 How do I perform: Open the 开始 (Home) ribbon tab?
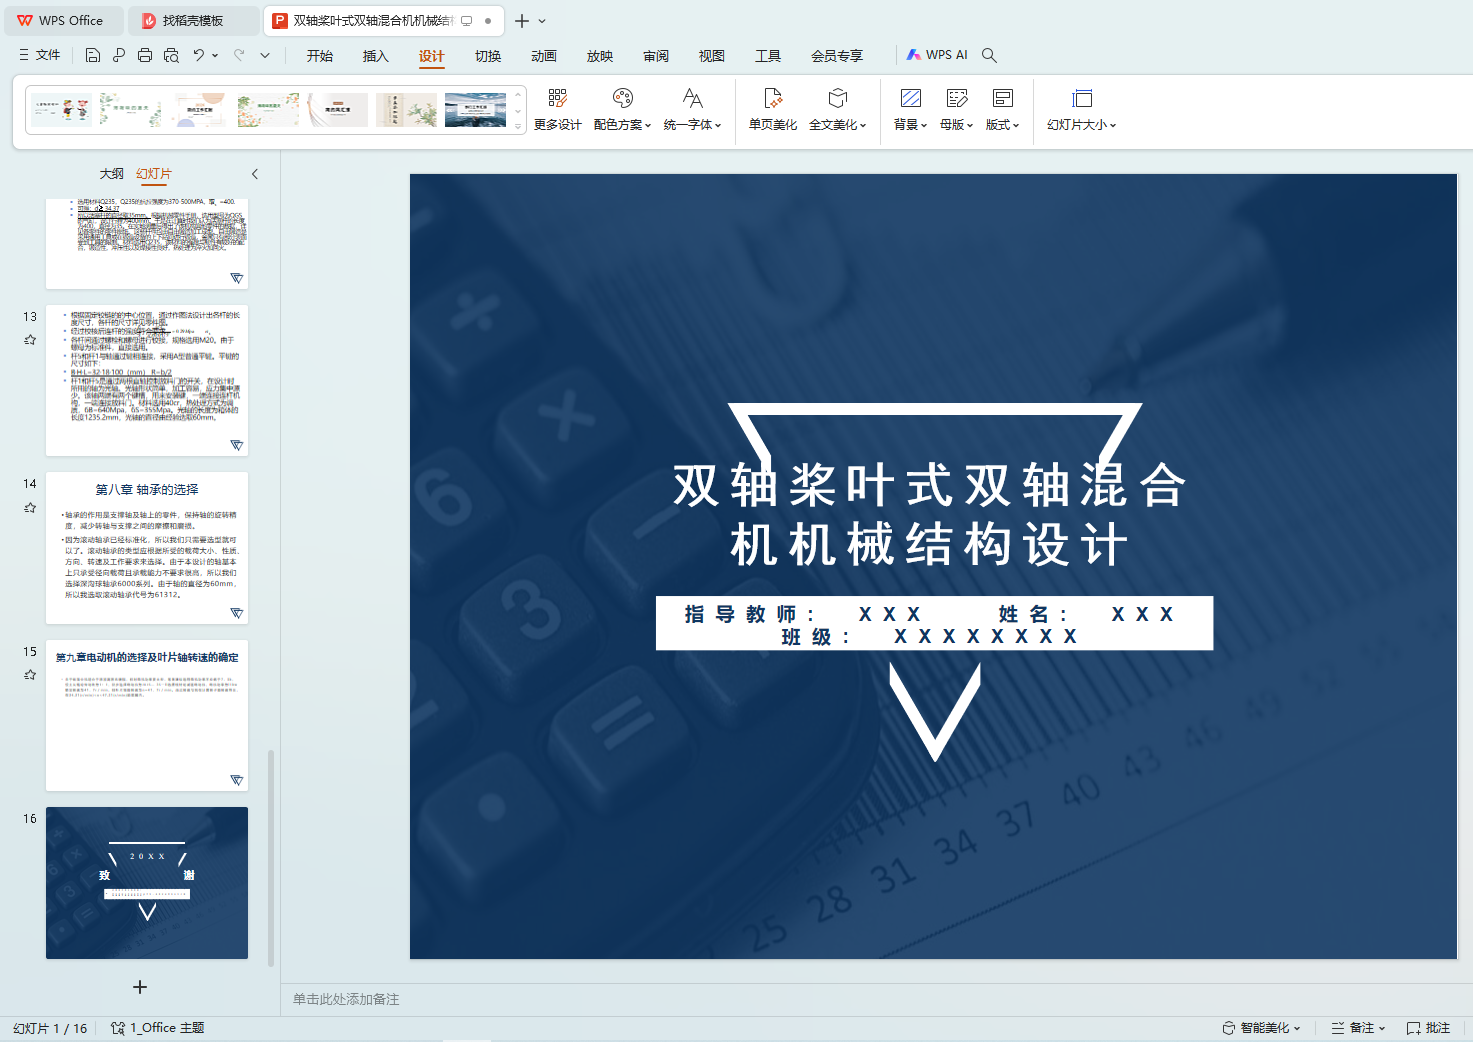click(320, 56)
